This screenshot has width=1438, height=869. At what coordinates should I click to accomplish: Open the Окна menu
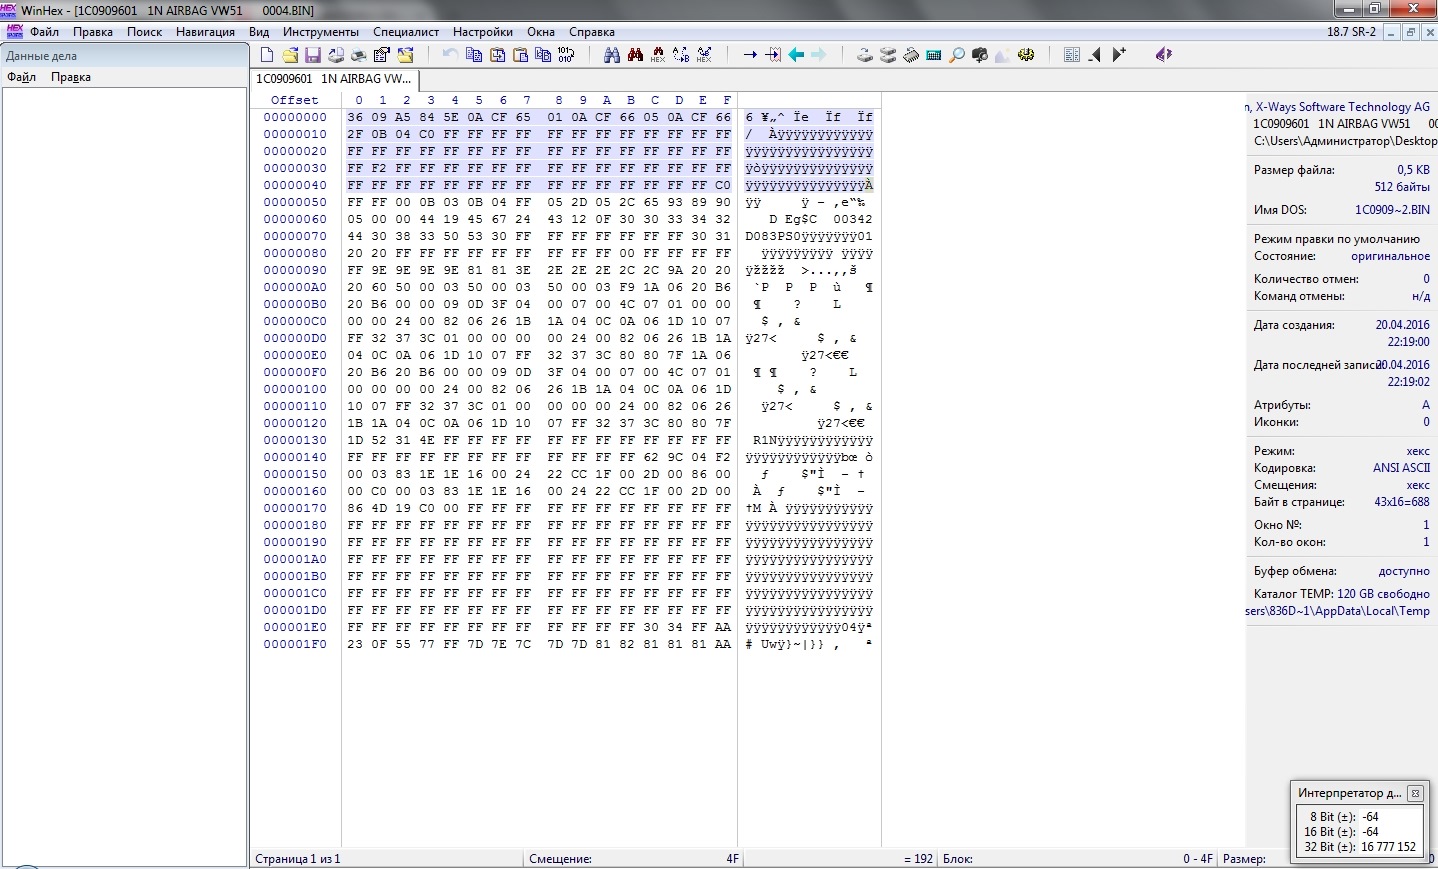tap(541, 32)
